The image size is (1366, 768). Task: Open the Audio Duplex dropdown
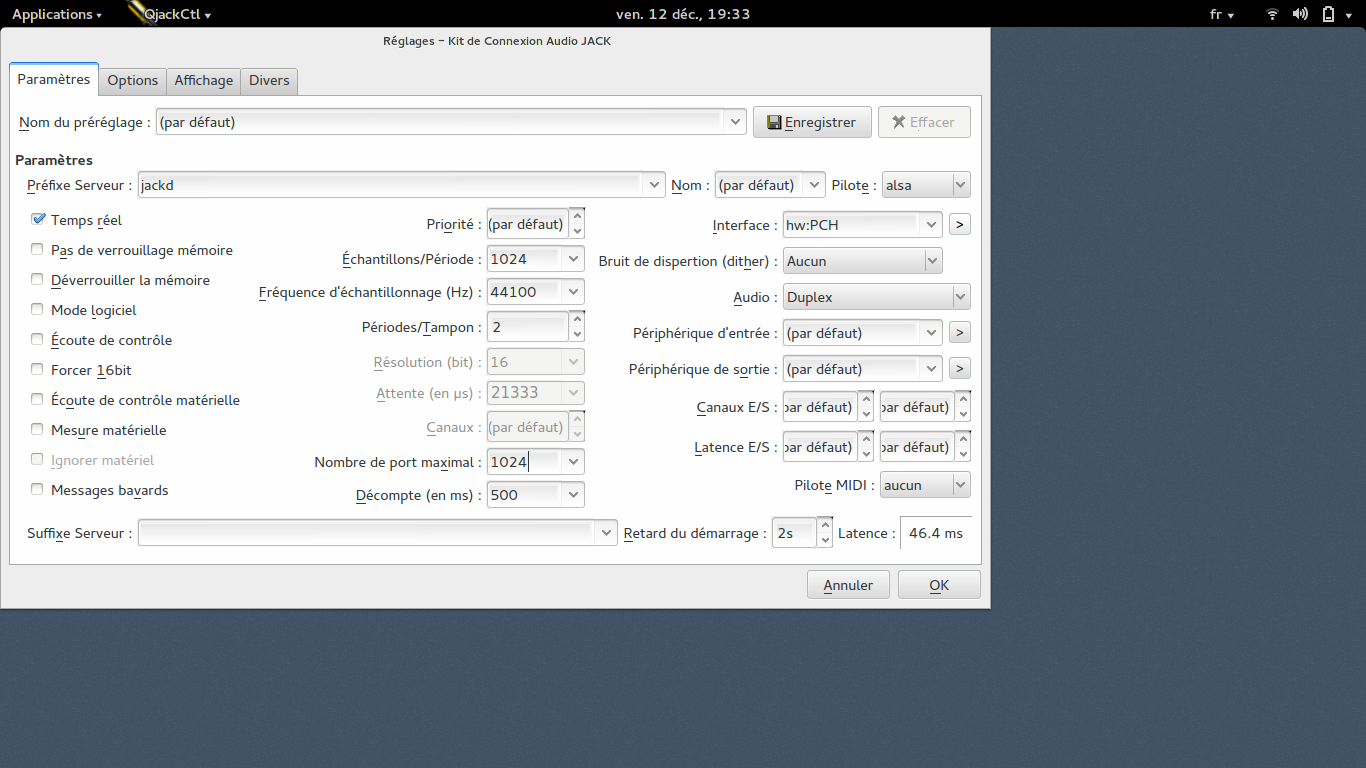pos(876,297)
